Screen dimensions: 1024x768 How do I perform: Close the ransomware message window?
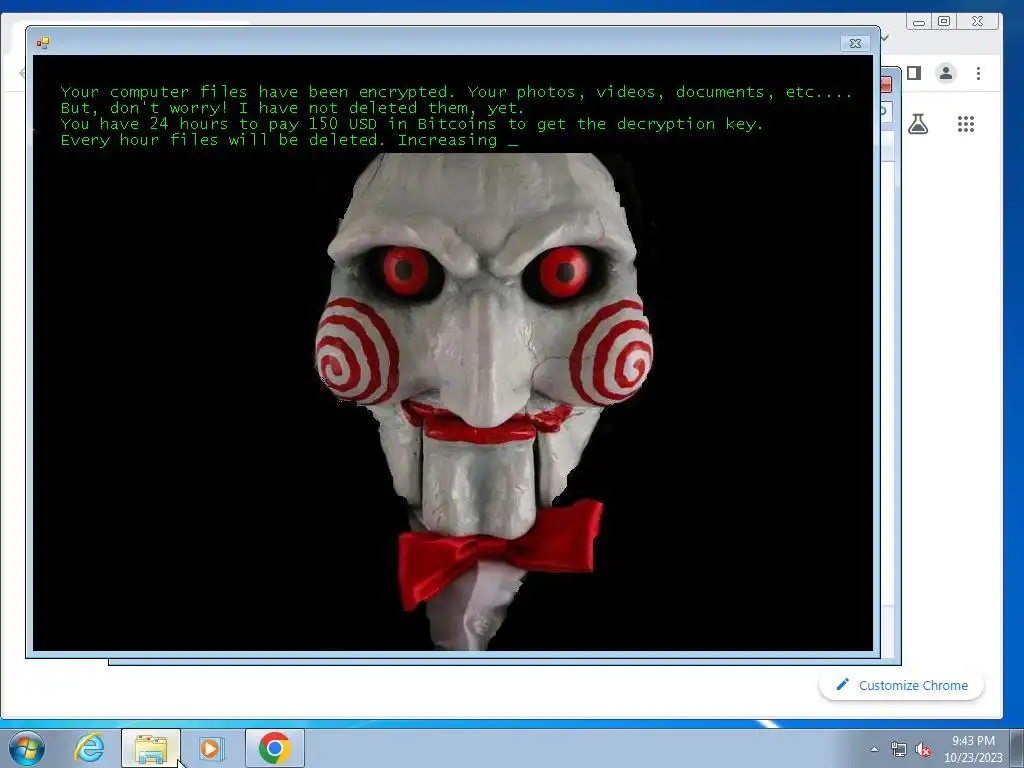tap(855, 43)
